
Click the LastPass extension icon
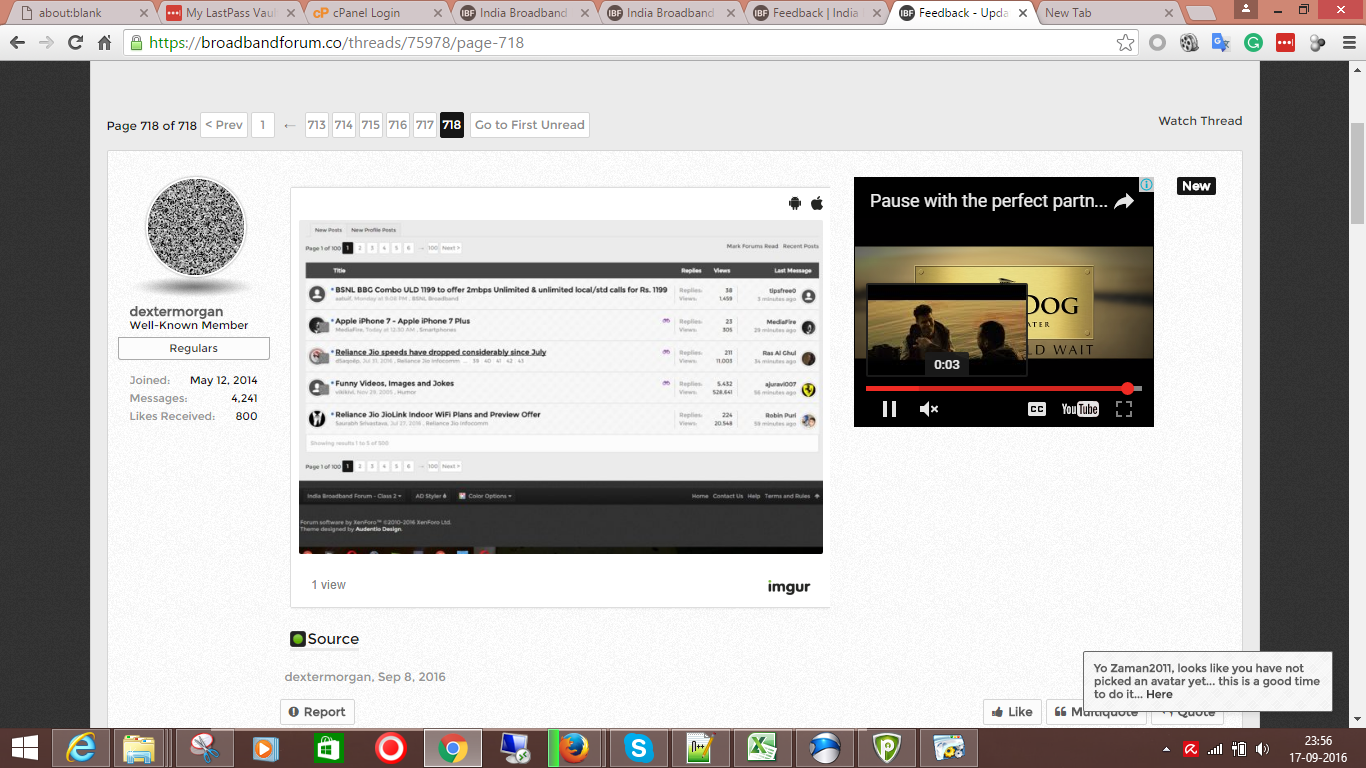tap(1285, 43)
